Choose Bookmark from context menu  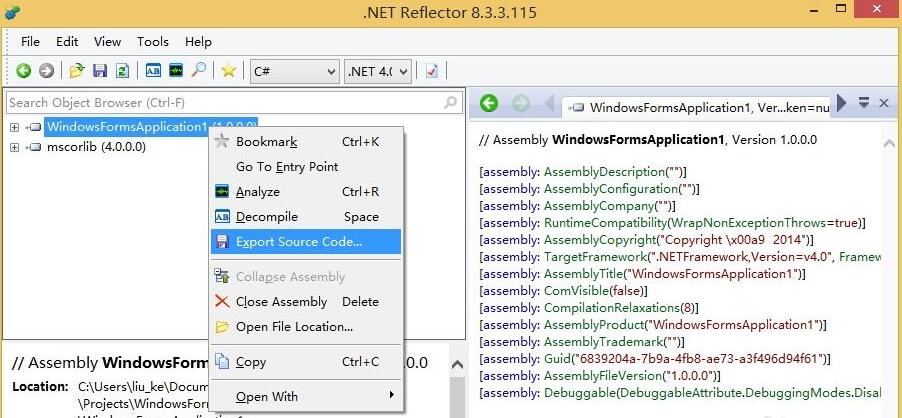(306, 141)
